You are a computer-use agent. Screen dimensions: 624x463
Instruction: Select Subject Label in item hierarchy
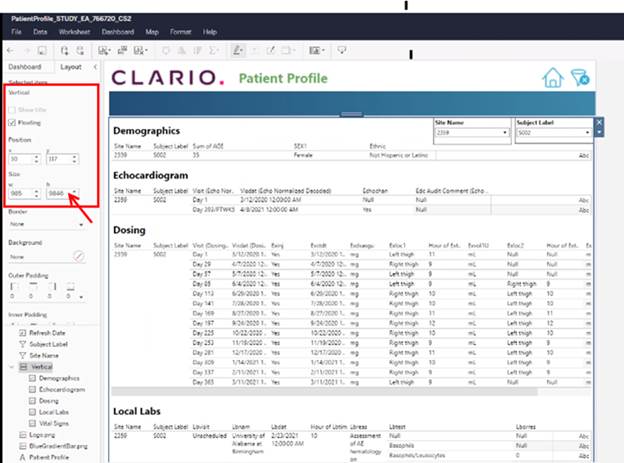44,344
